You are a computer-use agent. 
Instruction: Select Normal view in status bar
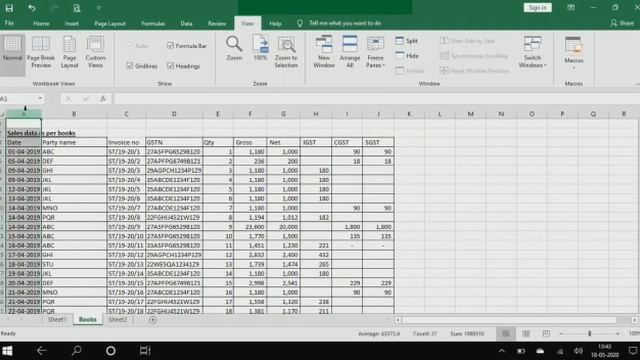506,333
